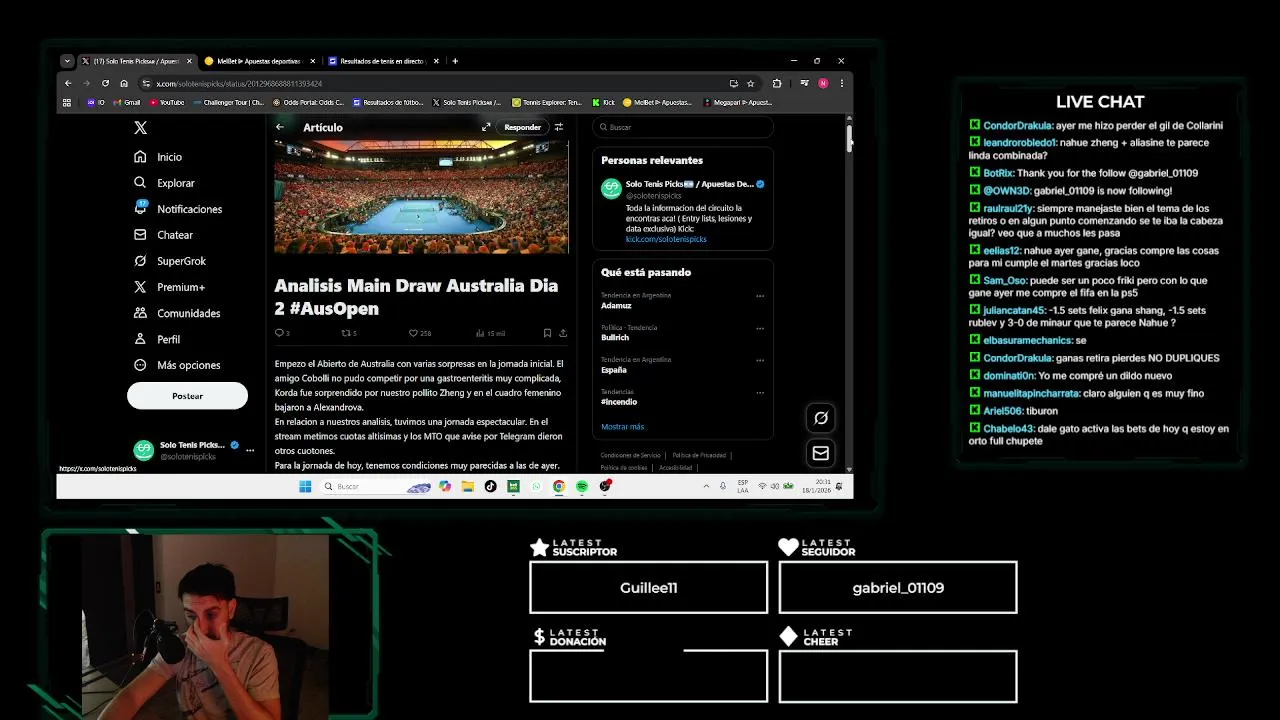Screen dimensions: 1280x720
Task: Open File Explorer from taskbar
Action: [x=467, y=486]
